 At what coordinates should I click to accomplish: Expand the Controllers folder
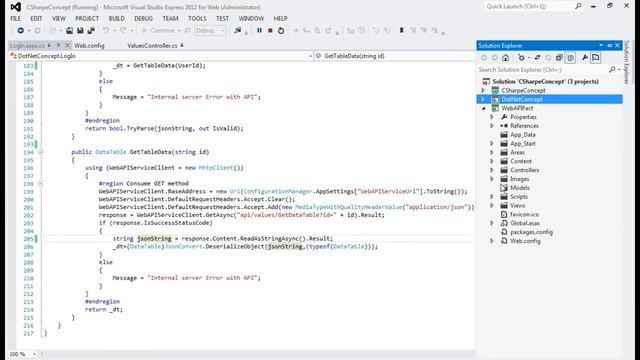(492, 170)
